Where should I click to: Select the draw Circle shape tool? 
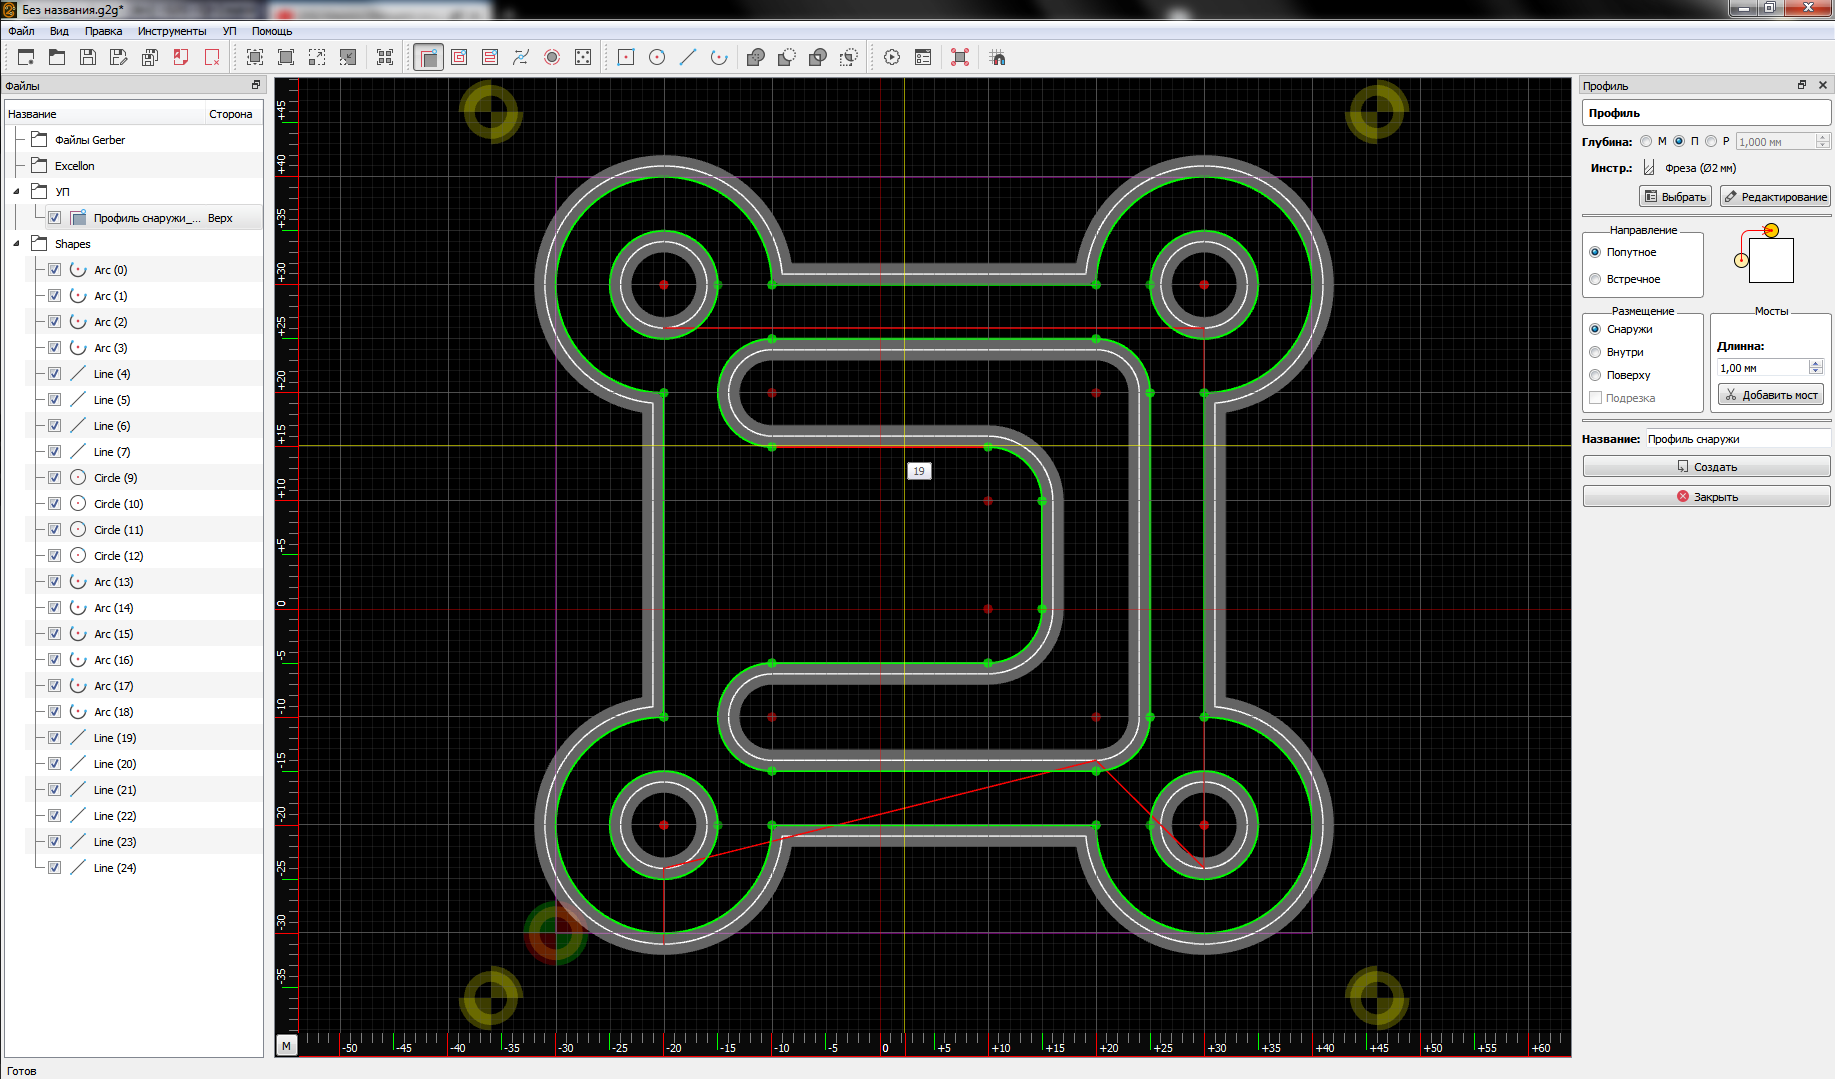657,57
